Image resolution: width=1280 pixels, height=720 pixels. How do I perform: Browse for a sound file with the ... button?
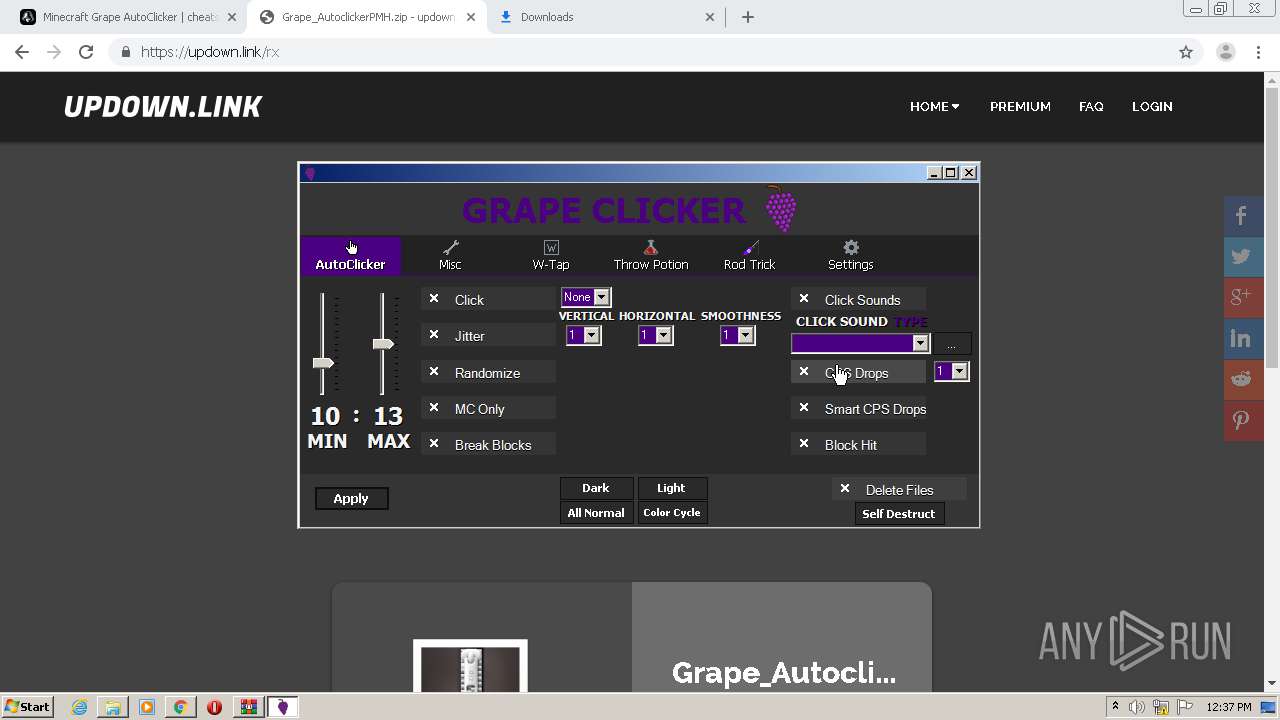click(952, 344)
